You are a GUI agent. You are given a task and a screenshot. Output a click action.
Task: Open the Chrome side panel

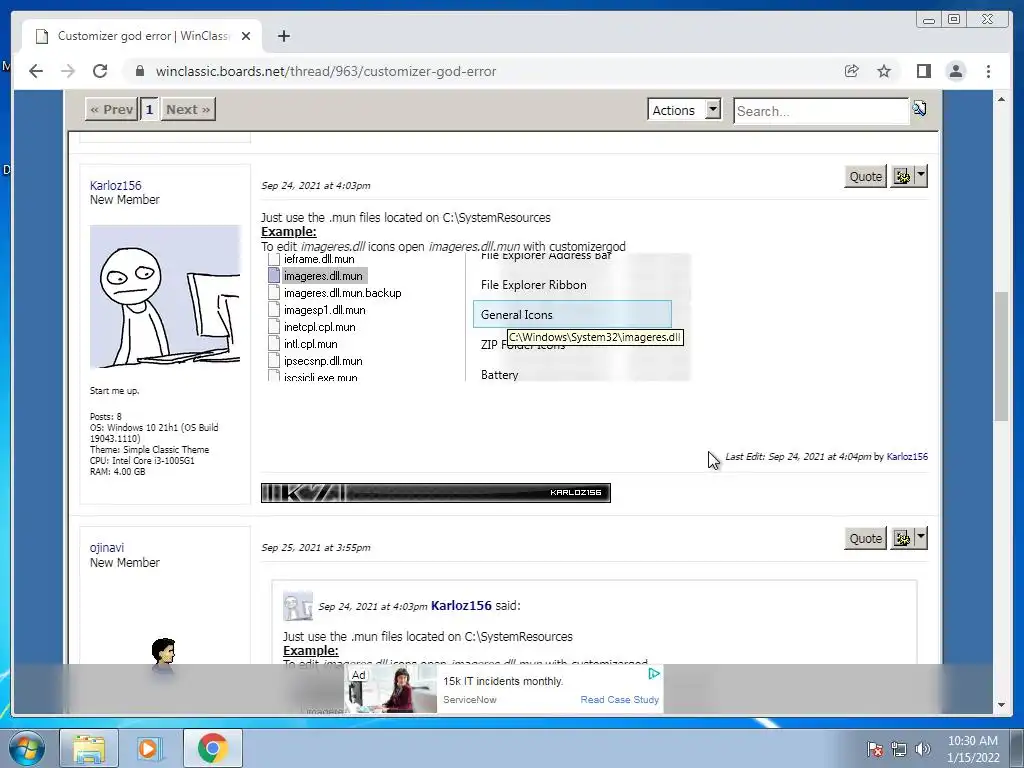[x=923, y=71]
